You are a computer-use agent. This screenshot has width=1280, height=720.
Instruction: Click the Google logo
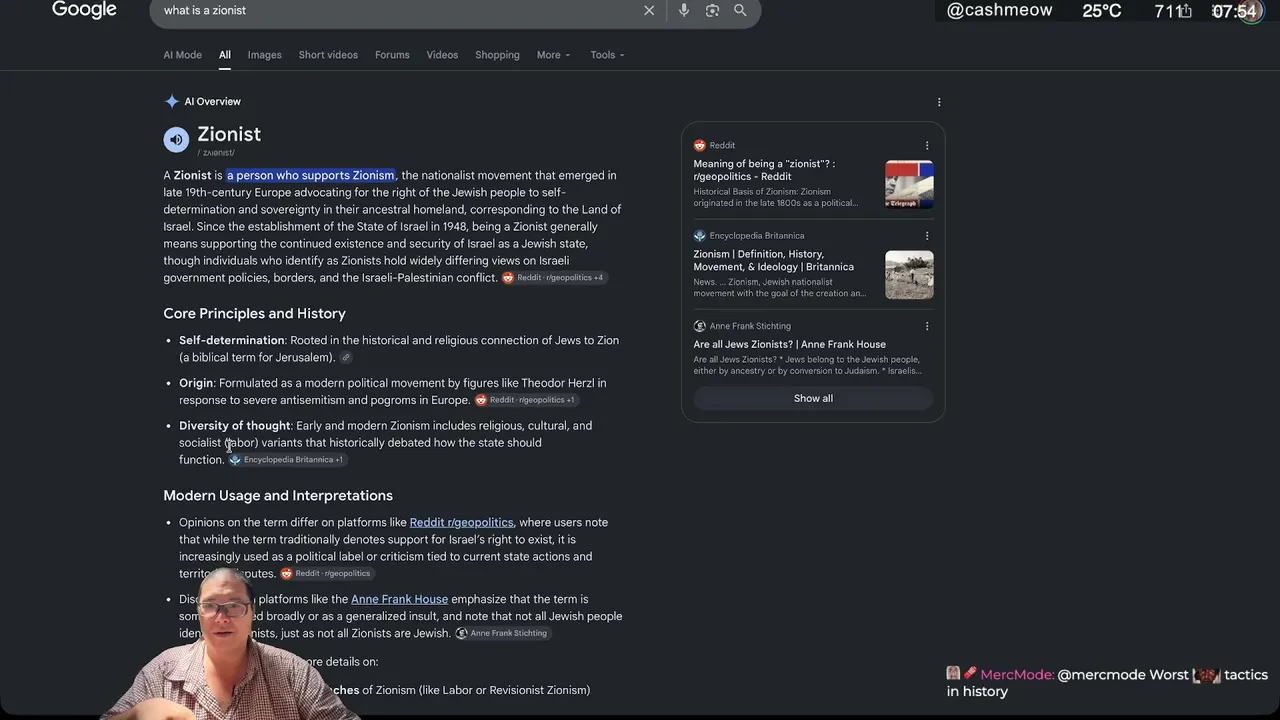click(x=84, y=10)
